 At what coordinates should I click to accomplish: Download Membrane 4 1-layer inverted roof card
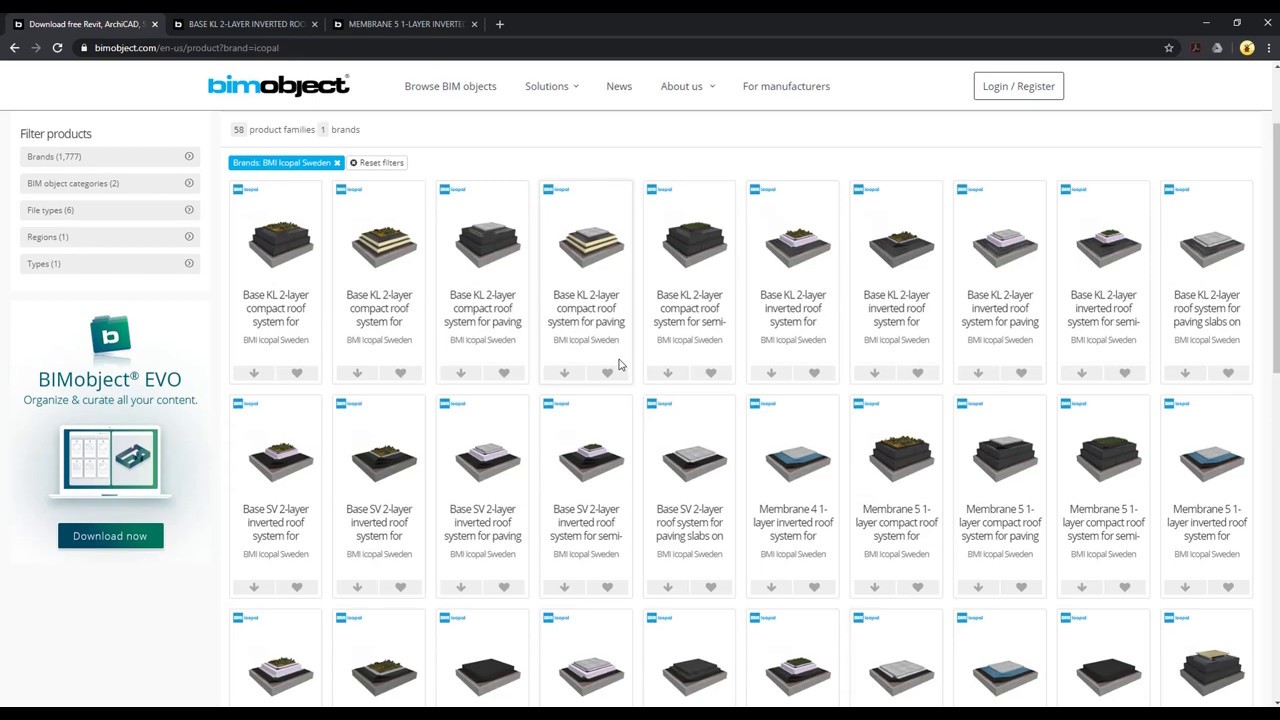(x=771, y=587)
